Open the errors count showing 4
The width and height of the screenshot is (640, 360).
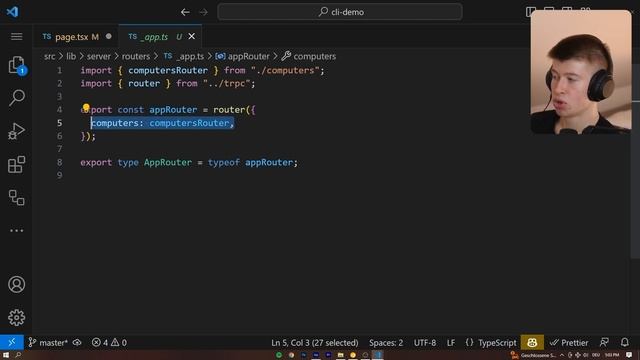[100, 342]
